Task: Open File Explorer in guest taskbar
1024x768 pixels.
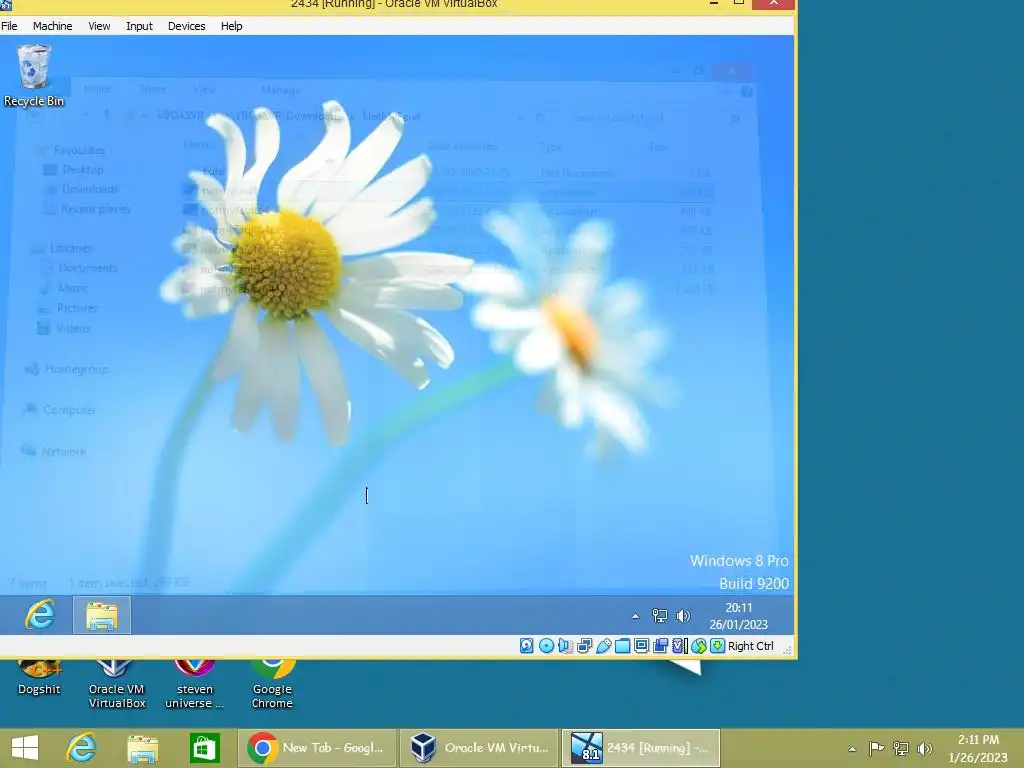Action: [102, 615]
